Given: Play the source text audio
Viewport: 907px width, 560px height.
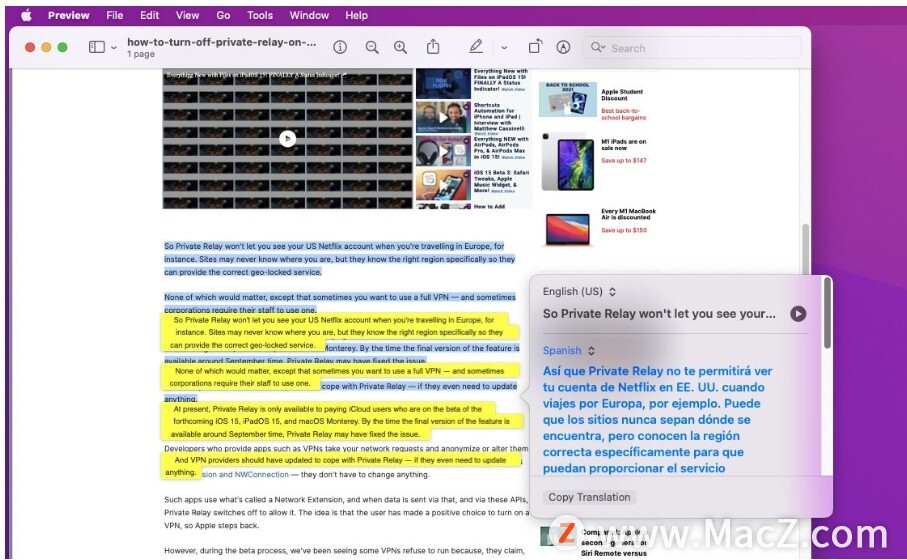Looking at the screenshot, I should (x=798, y=314).
